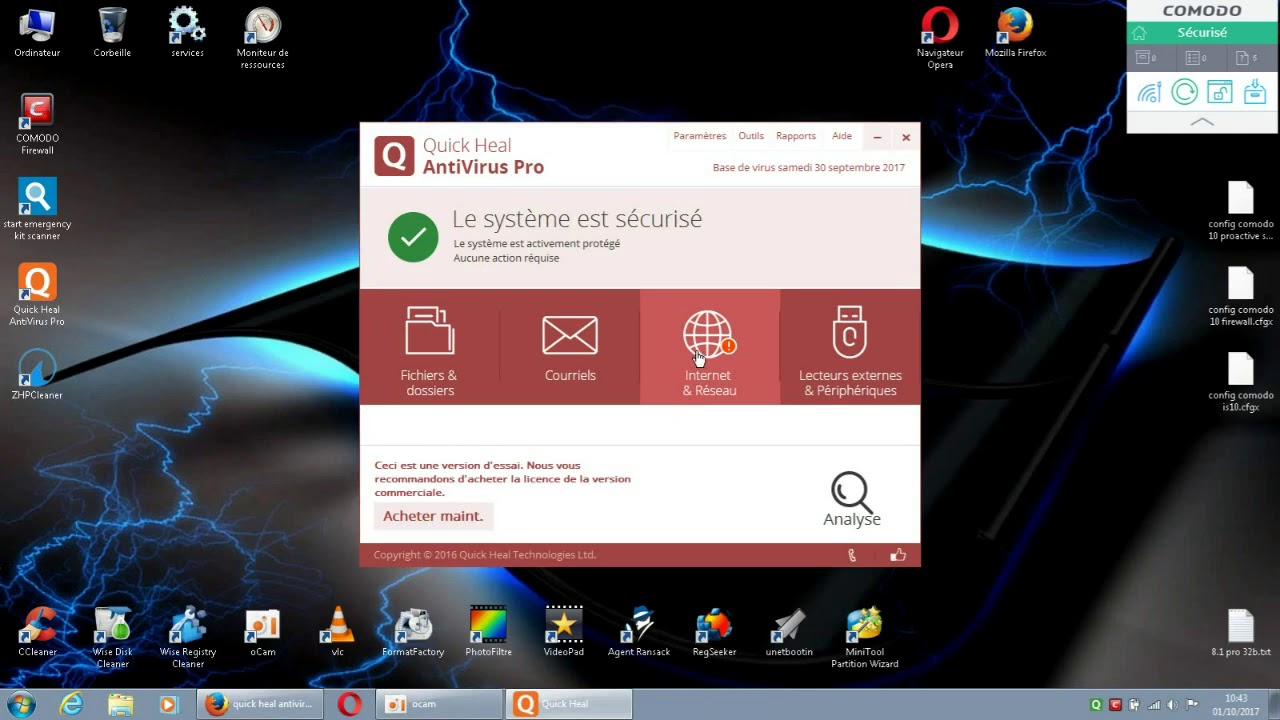1280x720 pixels.
Task: Open Internet Explorer from taskbar
Action: [x=71, y=704]
